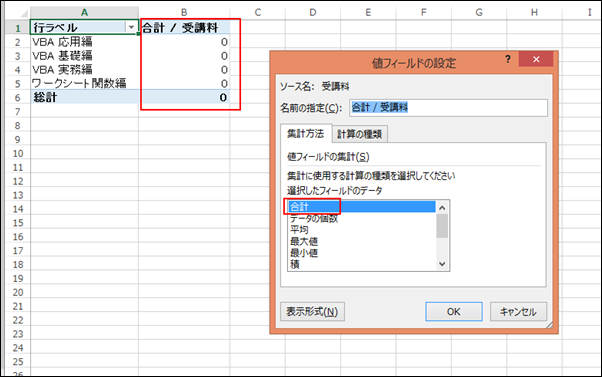The image size is (602, 377).
Task: Select row 1 header
Action: click(18, 28)
